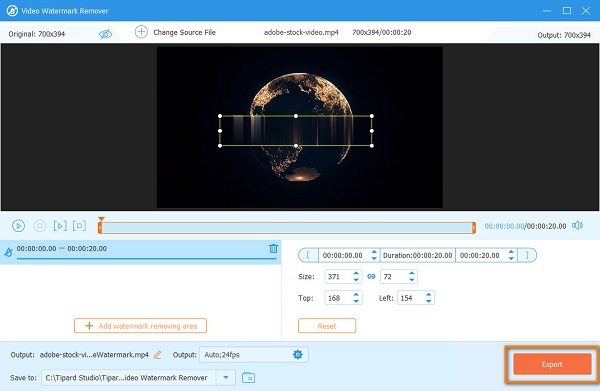Stop the video playback

tap(40, 226)
